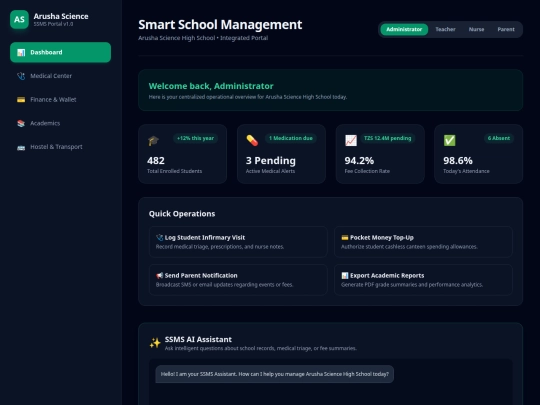Viewport: 540px width, 405px height.
Task: Click the +12% this year badge
Action: tap(195, 138)
